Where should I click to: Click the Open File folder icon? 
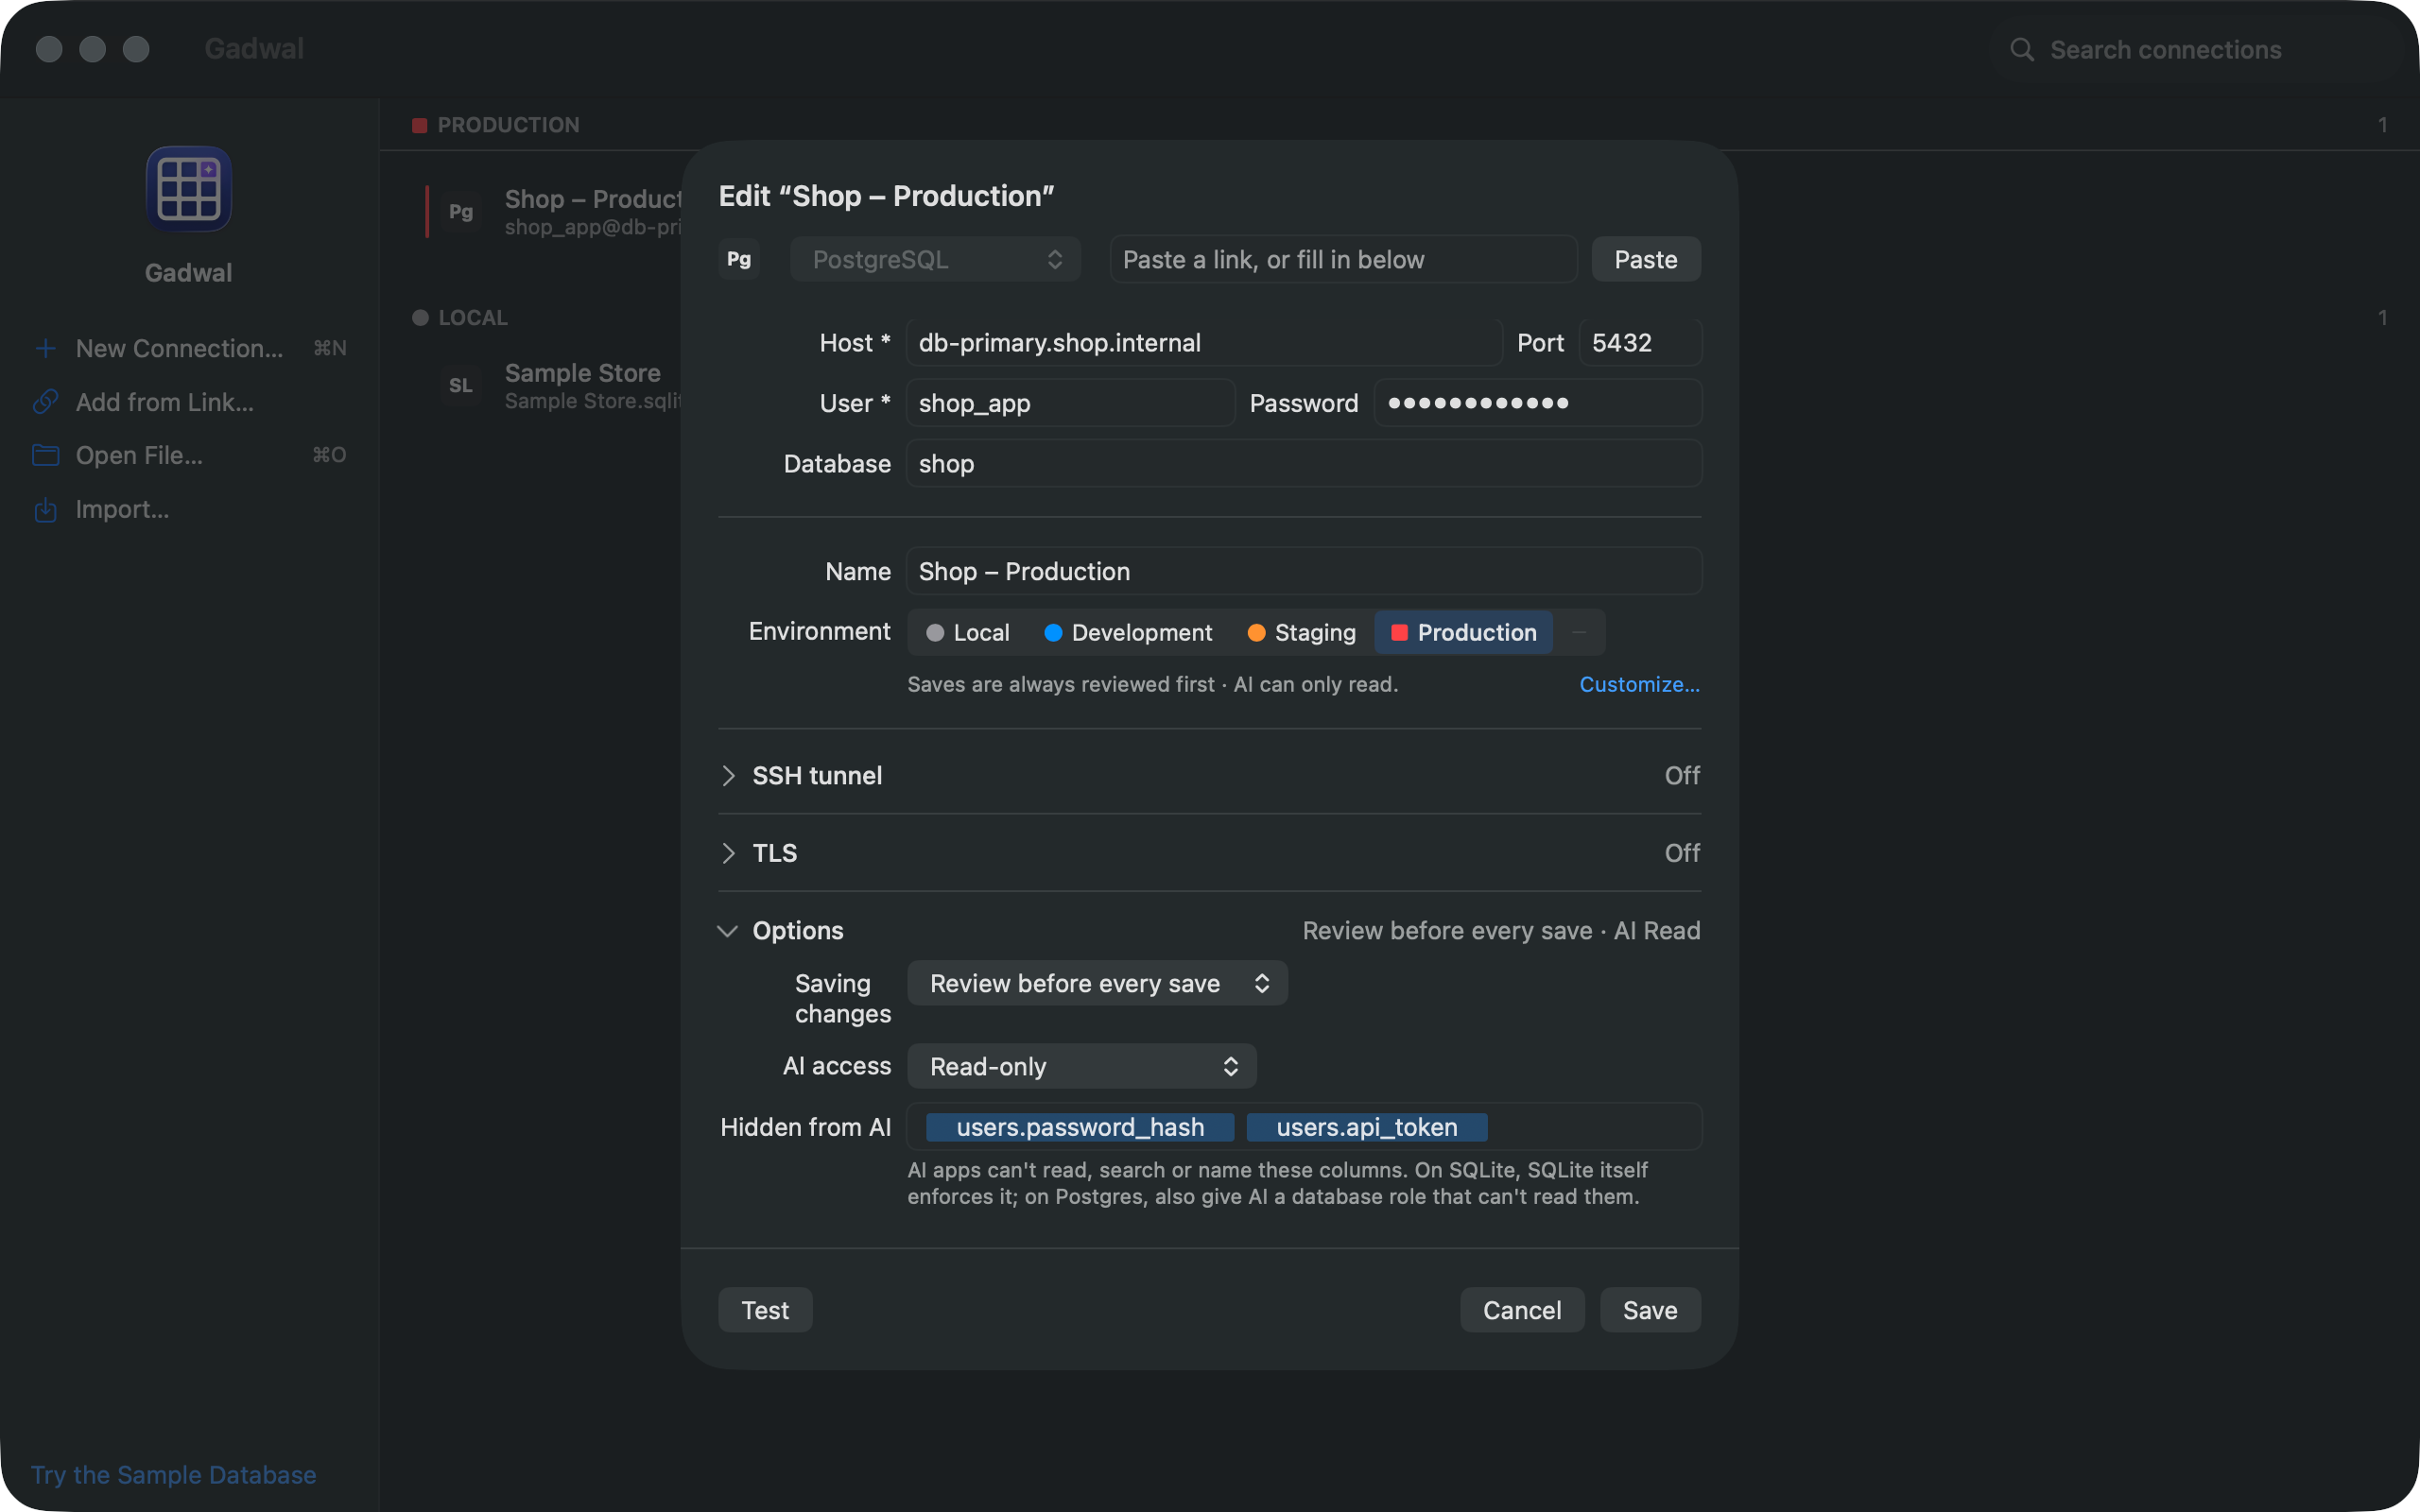45,455
